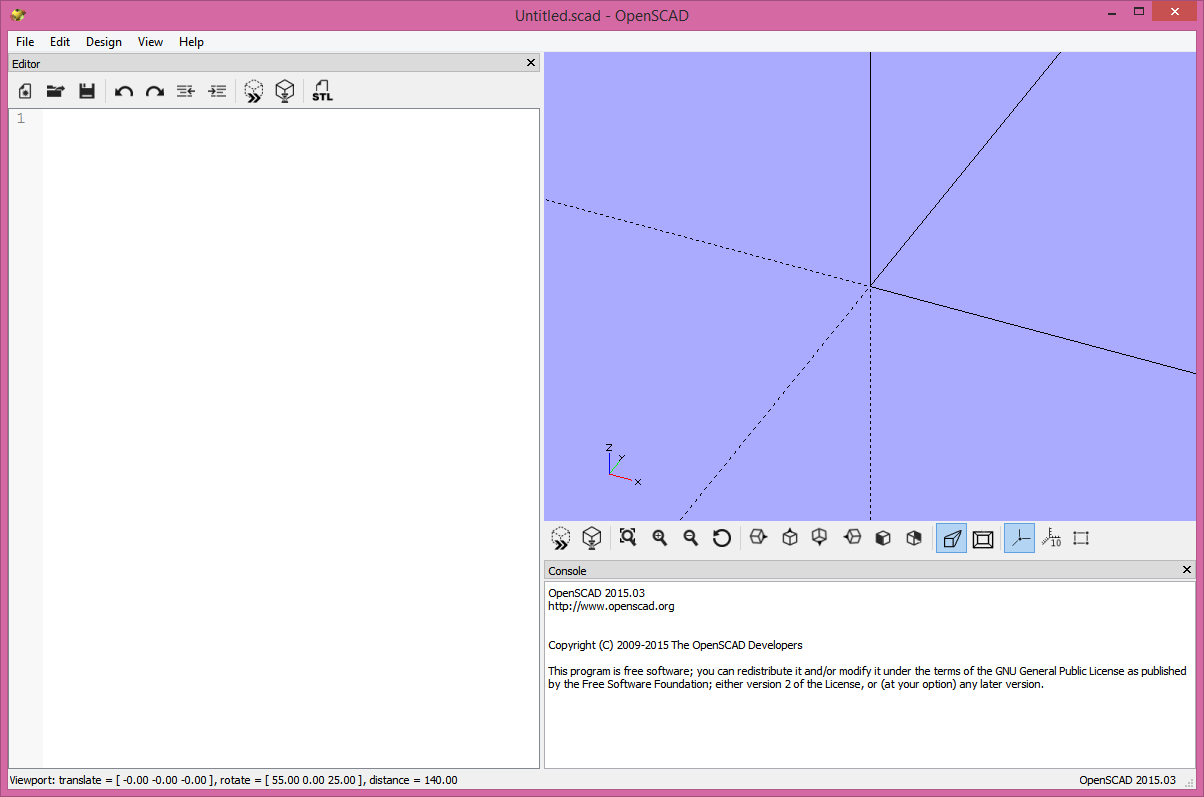Toggle Show Axes in the viewer toolbar
Image resolution: width=1204 pixels, height=797 pixels.
(x=1019, y=538)
